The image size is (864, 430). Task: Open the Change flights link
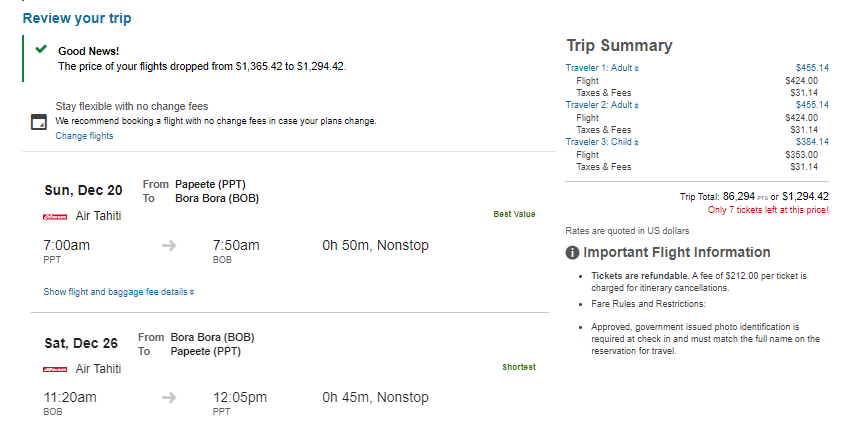point(84,136)
